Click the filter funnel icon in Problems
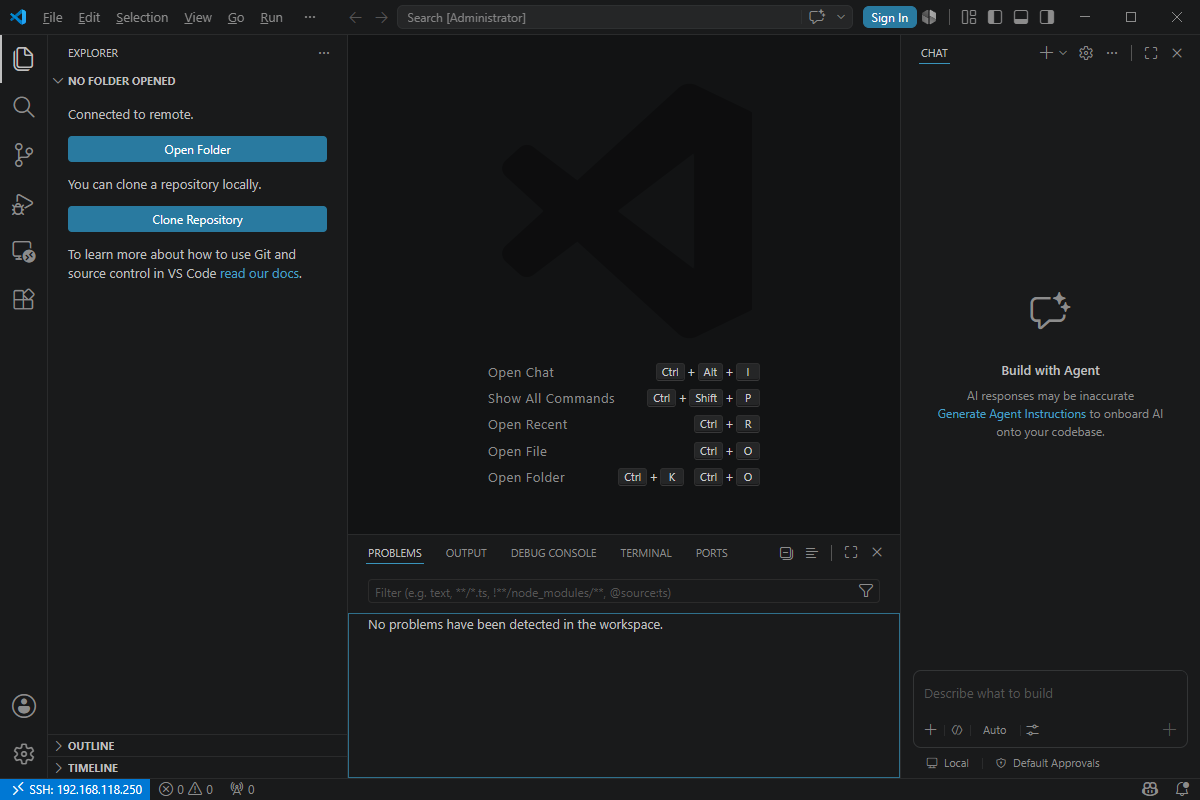1200x800 pixels. 866,591
